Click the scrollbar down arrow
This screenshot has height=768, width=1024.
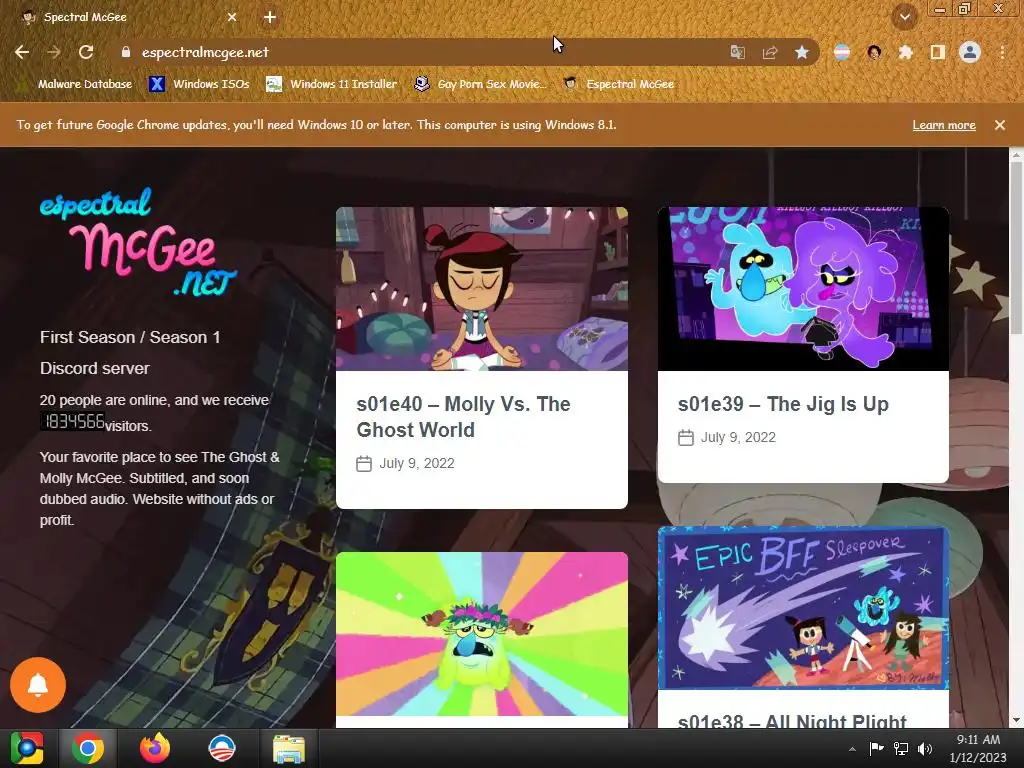pyautogui.click(x=1016, y=721)
